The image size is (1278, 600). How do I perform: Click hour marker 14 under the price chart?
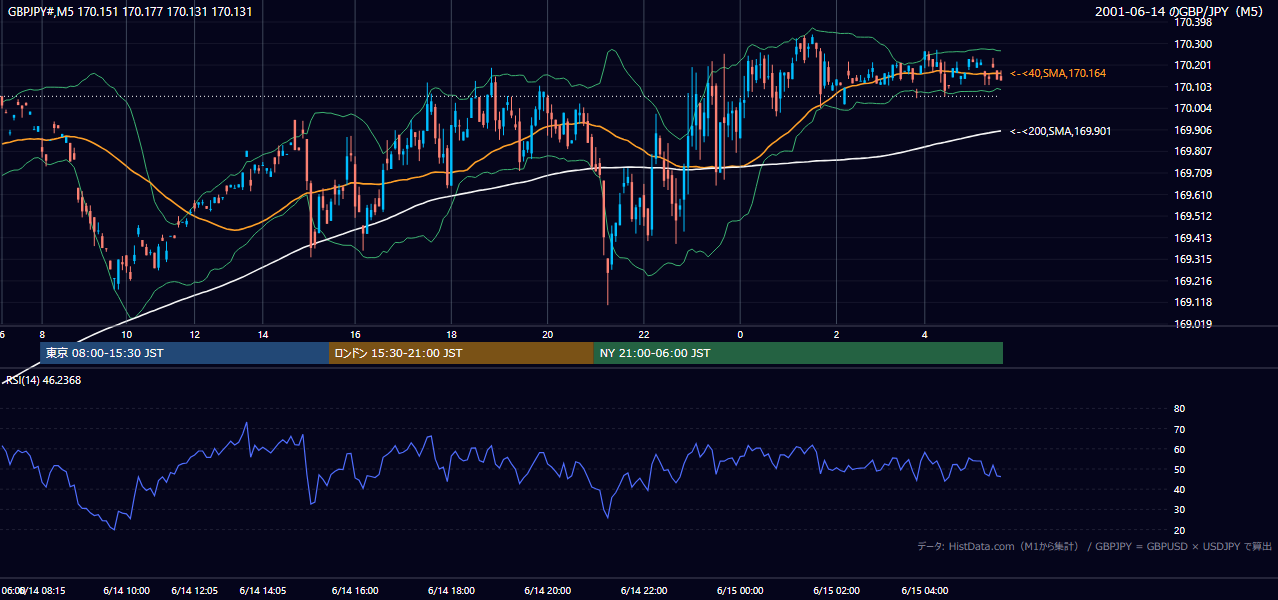click(263, 334)
